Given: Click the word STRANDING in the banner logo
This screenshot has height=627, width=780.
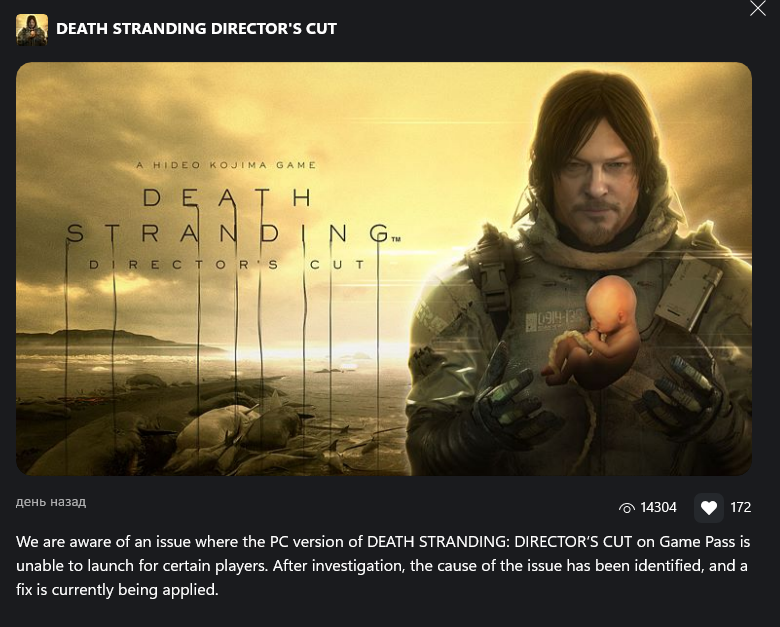Looking at the screenshot, I should pos(229,233).
